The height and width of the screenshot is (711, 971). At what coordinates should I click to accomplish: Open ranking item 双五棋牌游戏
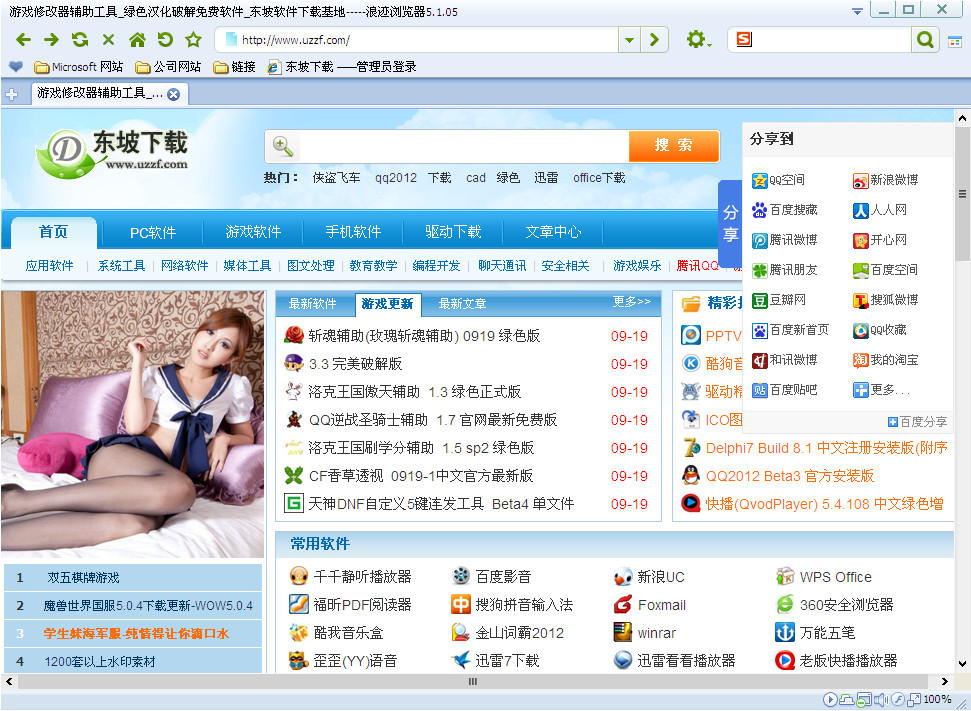tap(84, 578)
